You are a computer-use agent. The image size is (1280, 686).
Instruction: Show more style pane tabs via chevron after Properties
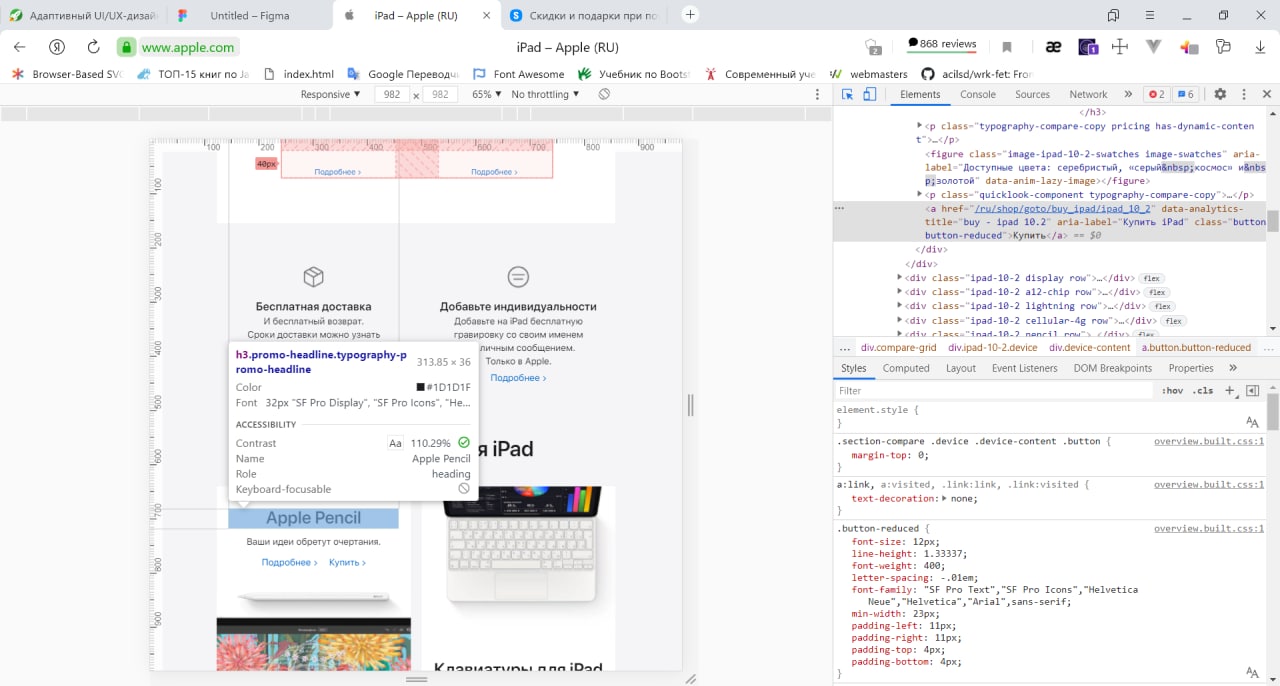coord(1233,368)
